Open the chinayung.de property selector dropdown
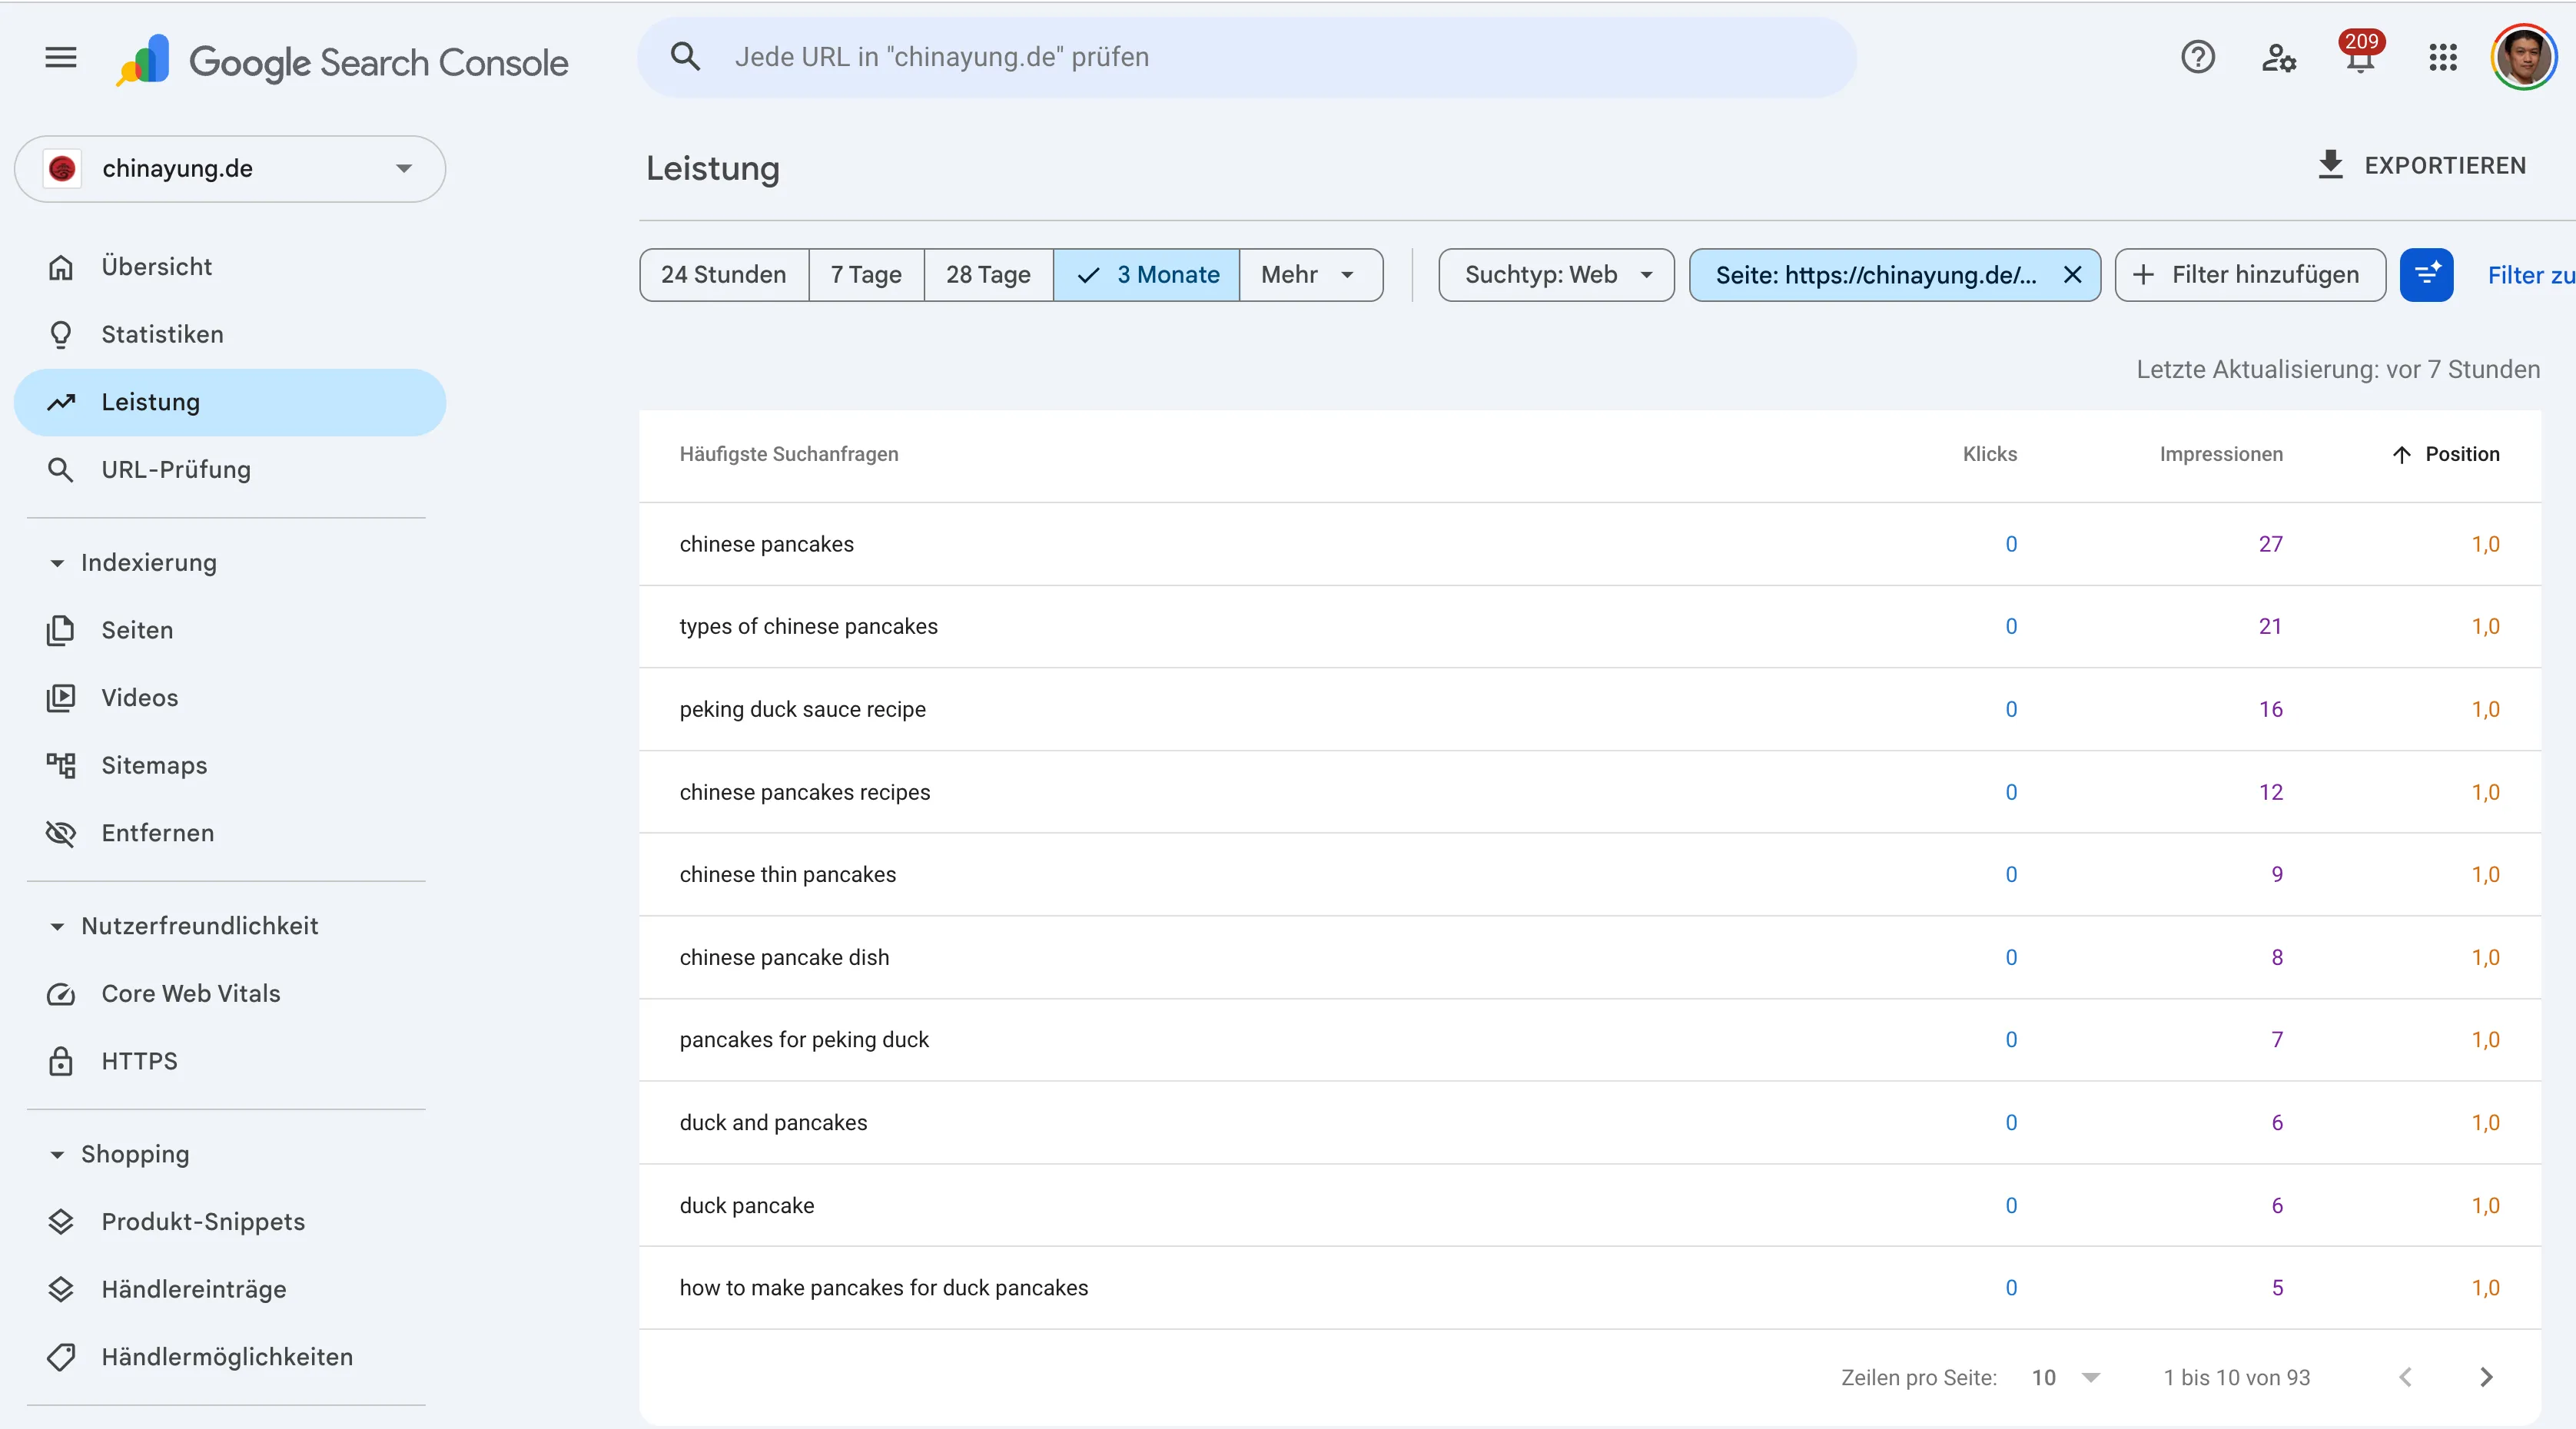This screenshot has height=1429, width=2576. click(230, 169)
